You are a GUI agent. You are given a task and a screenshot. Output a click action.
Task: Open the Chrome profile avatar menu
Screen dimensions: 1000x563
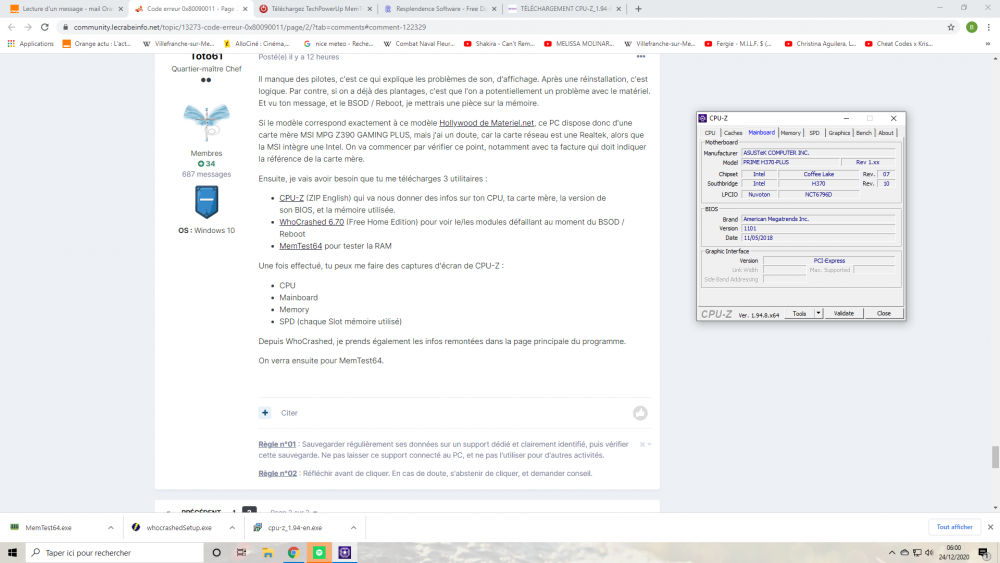click(971, 27)
